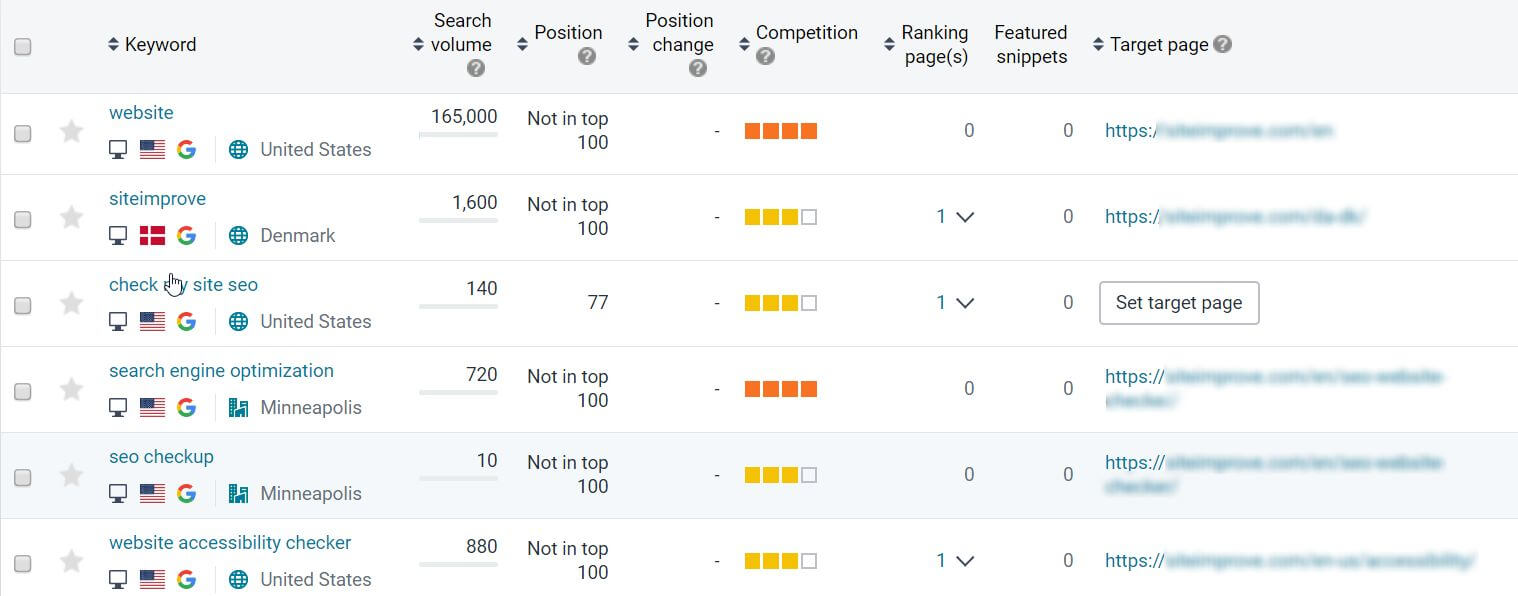
Task: Expand ranking pages for 'siteimprove'
Action: click(964, 217)
